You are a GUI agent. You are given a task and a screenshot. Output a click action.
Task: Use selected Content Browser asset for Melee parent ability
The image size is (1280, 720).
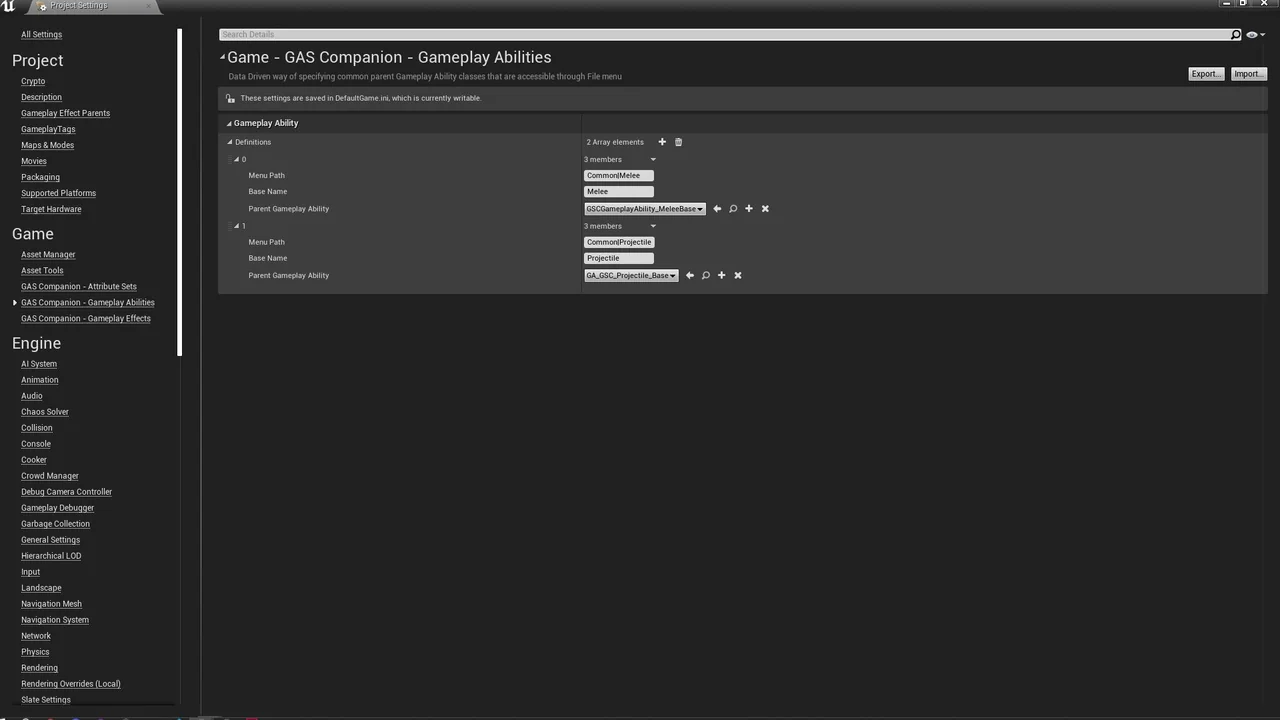[717, 208]
